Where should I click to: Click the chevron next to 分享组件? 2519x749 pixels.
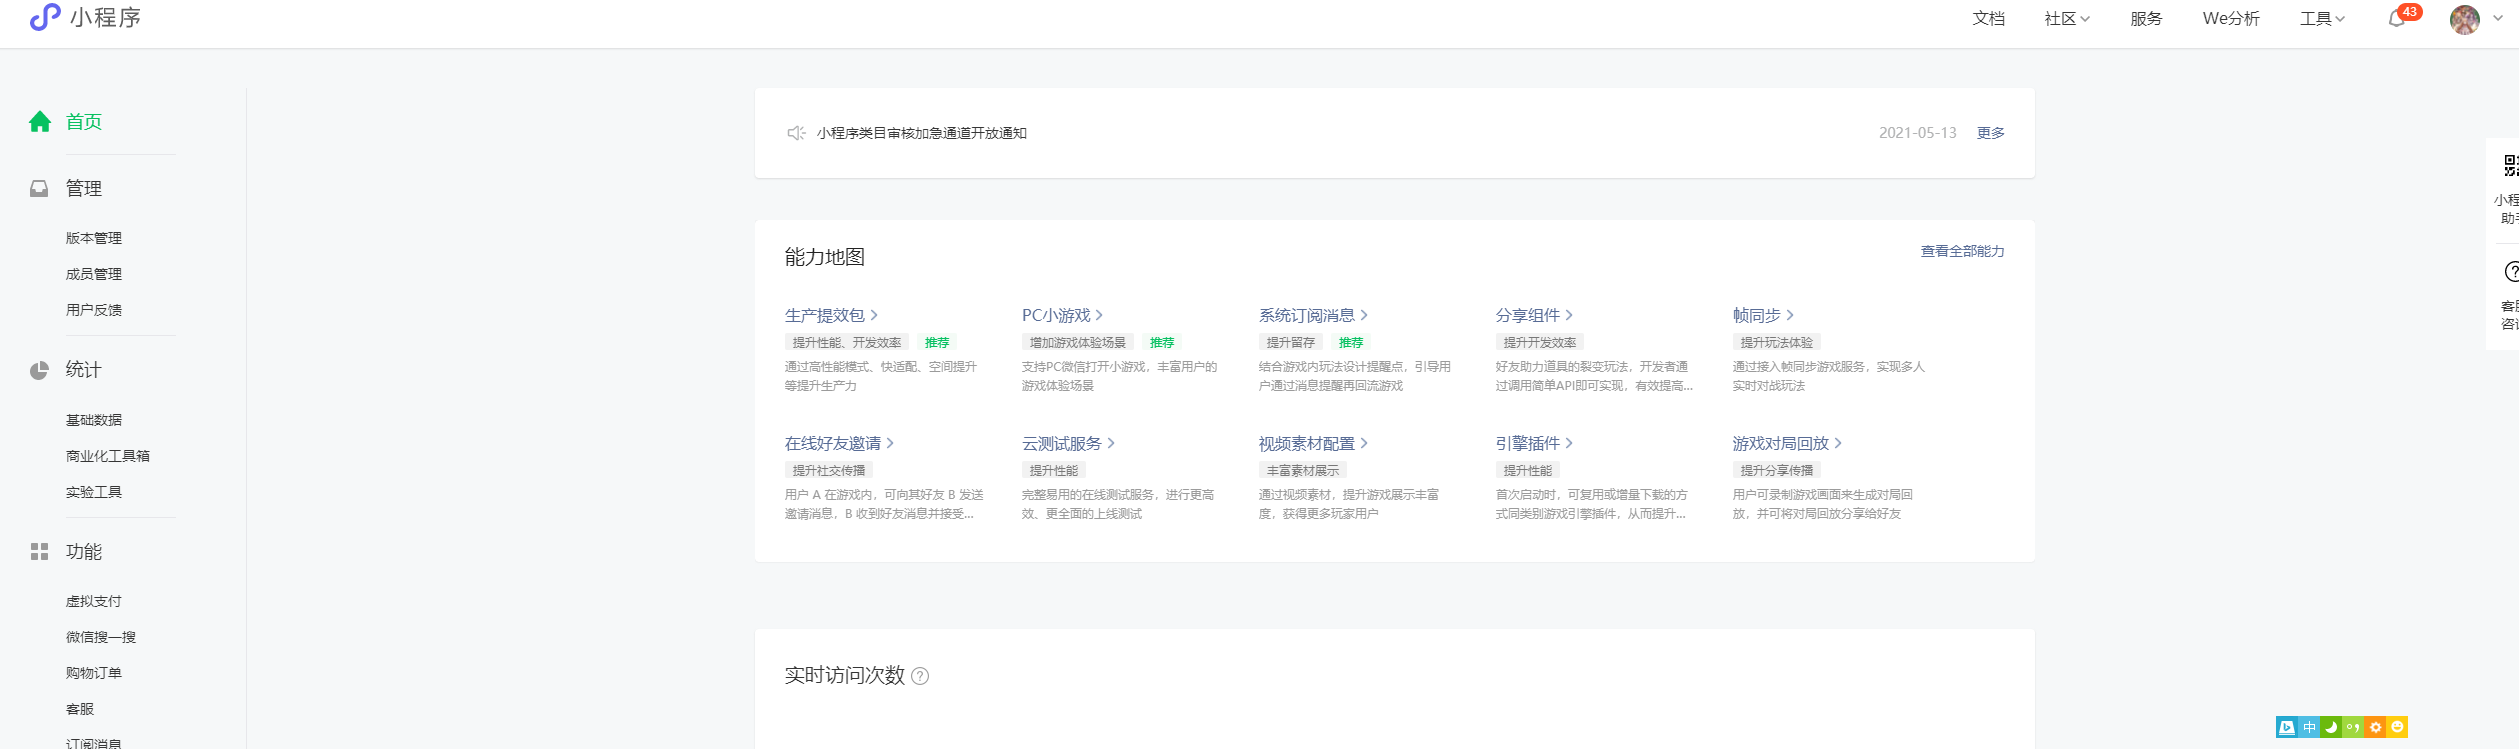(x=1569, y=315)
